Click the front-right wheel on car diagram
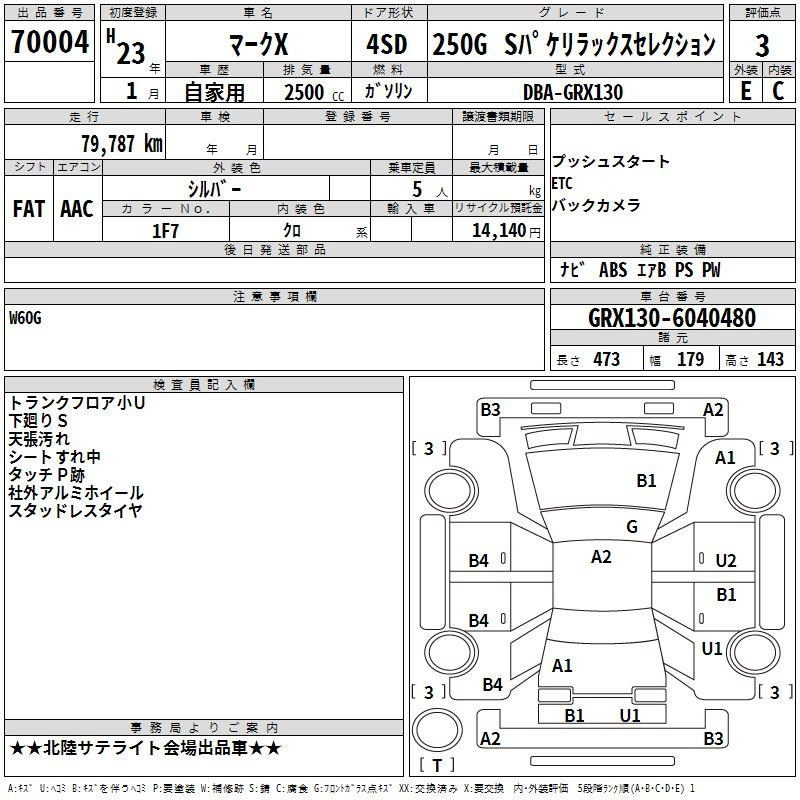This screenshot has width=800, height=800. click(x=753, y=491)
